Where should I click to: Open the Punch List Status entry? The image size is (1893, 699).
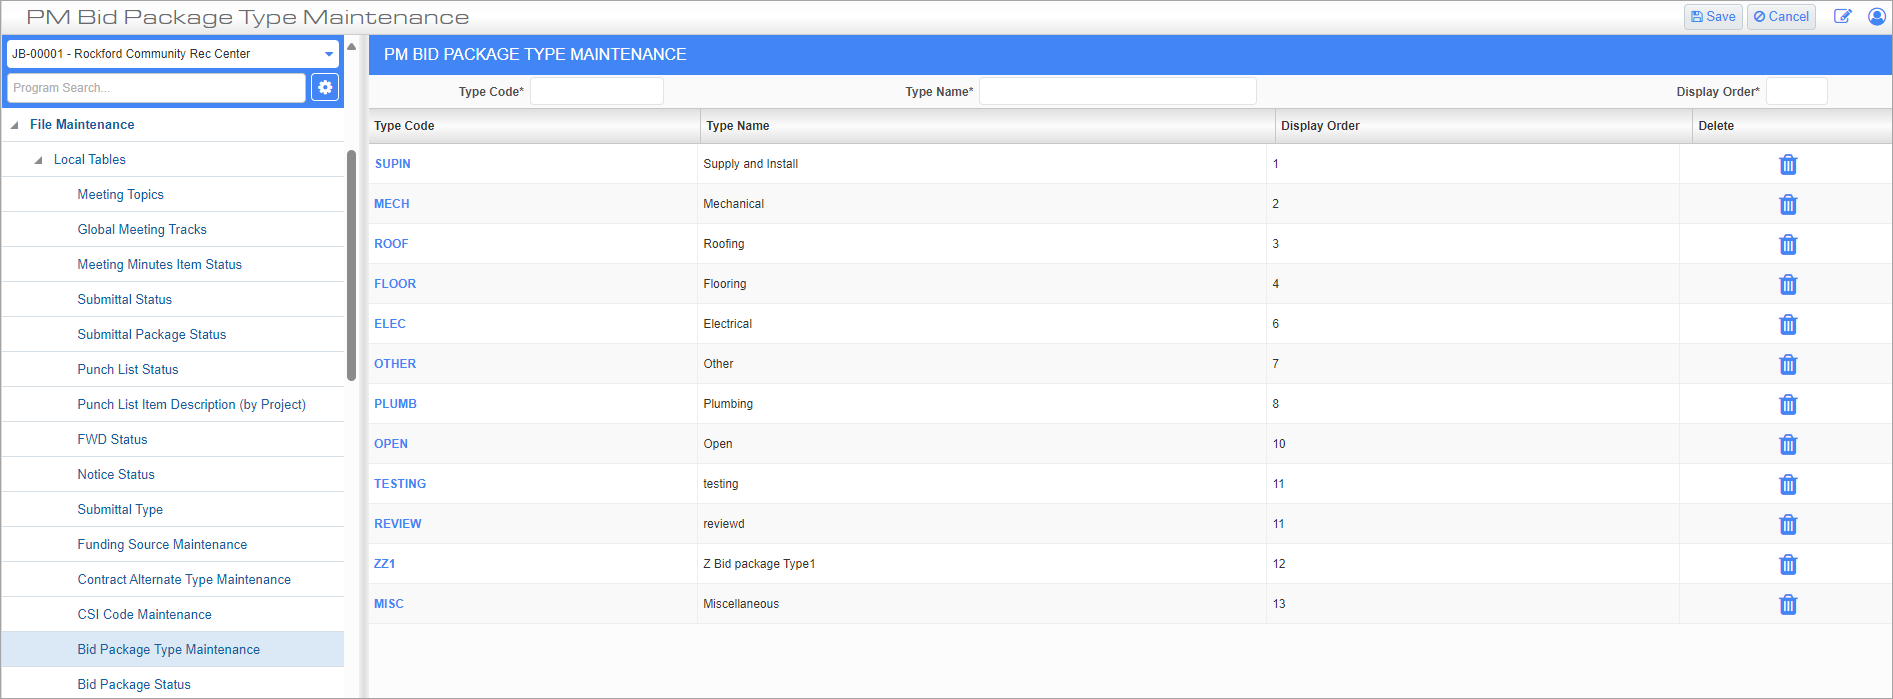tap(128, 369)
